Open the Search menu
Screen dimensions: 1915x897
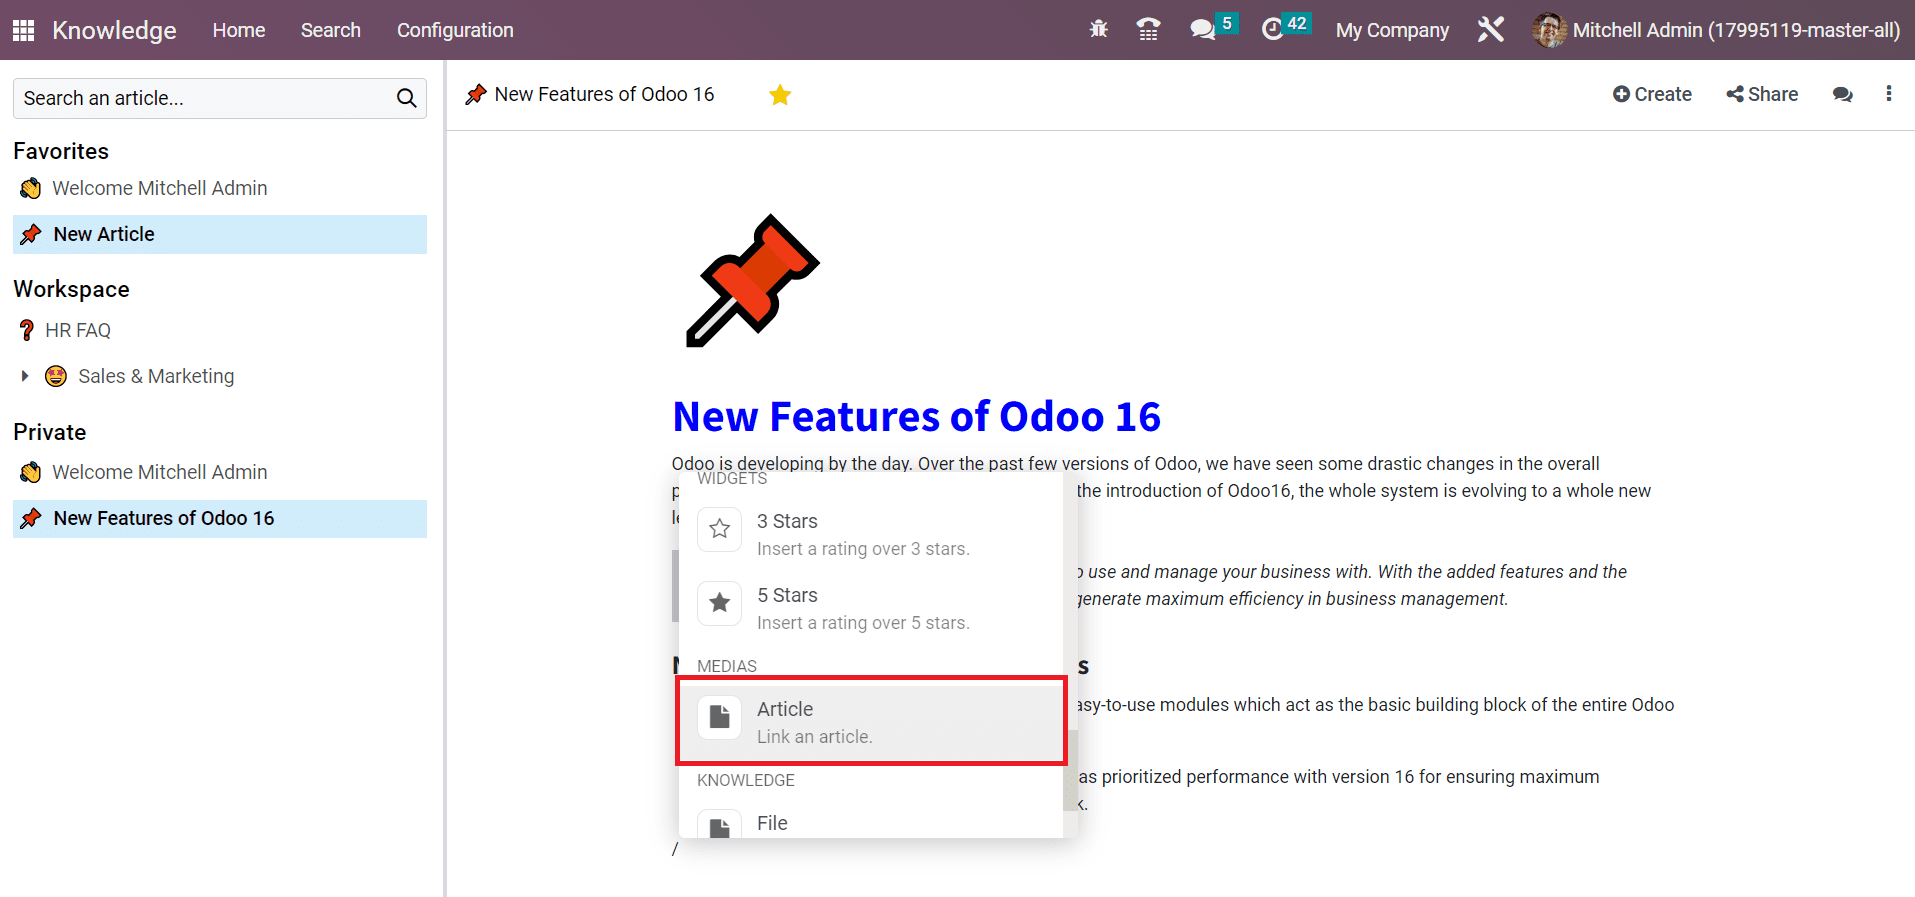tap(331, 30)
